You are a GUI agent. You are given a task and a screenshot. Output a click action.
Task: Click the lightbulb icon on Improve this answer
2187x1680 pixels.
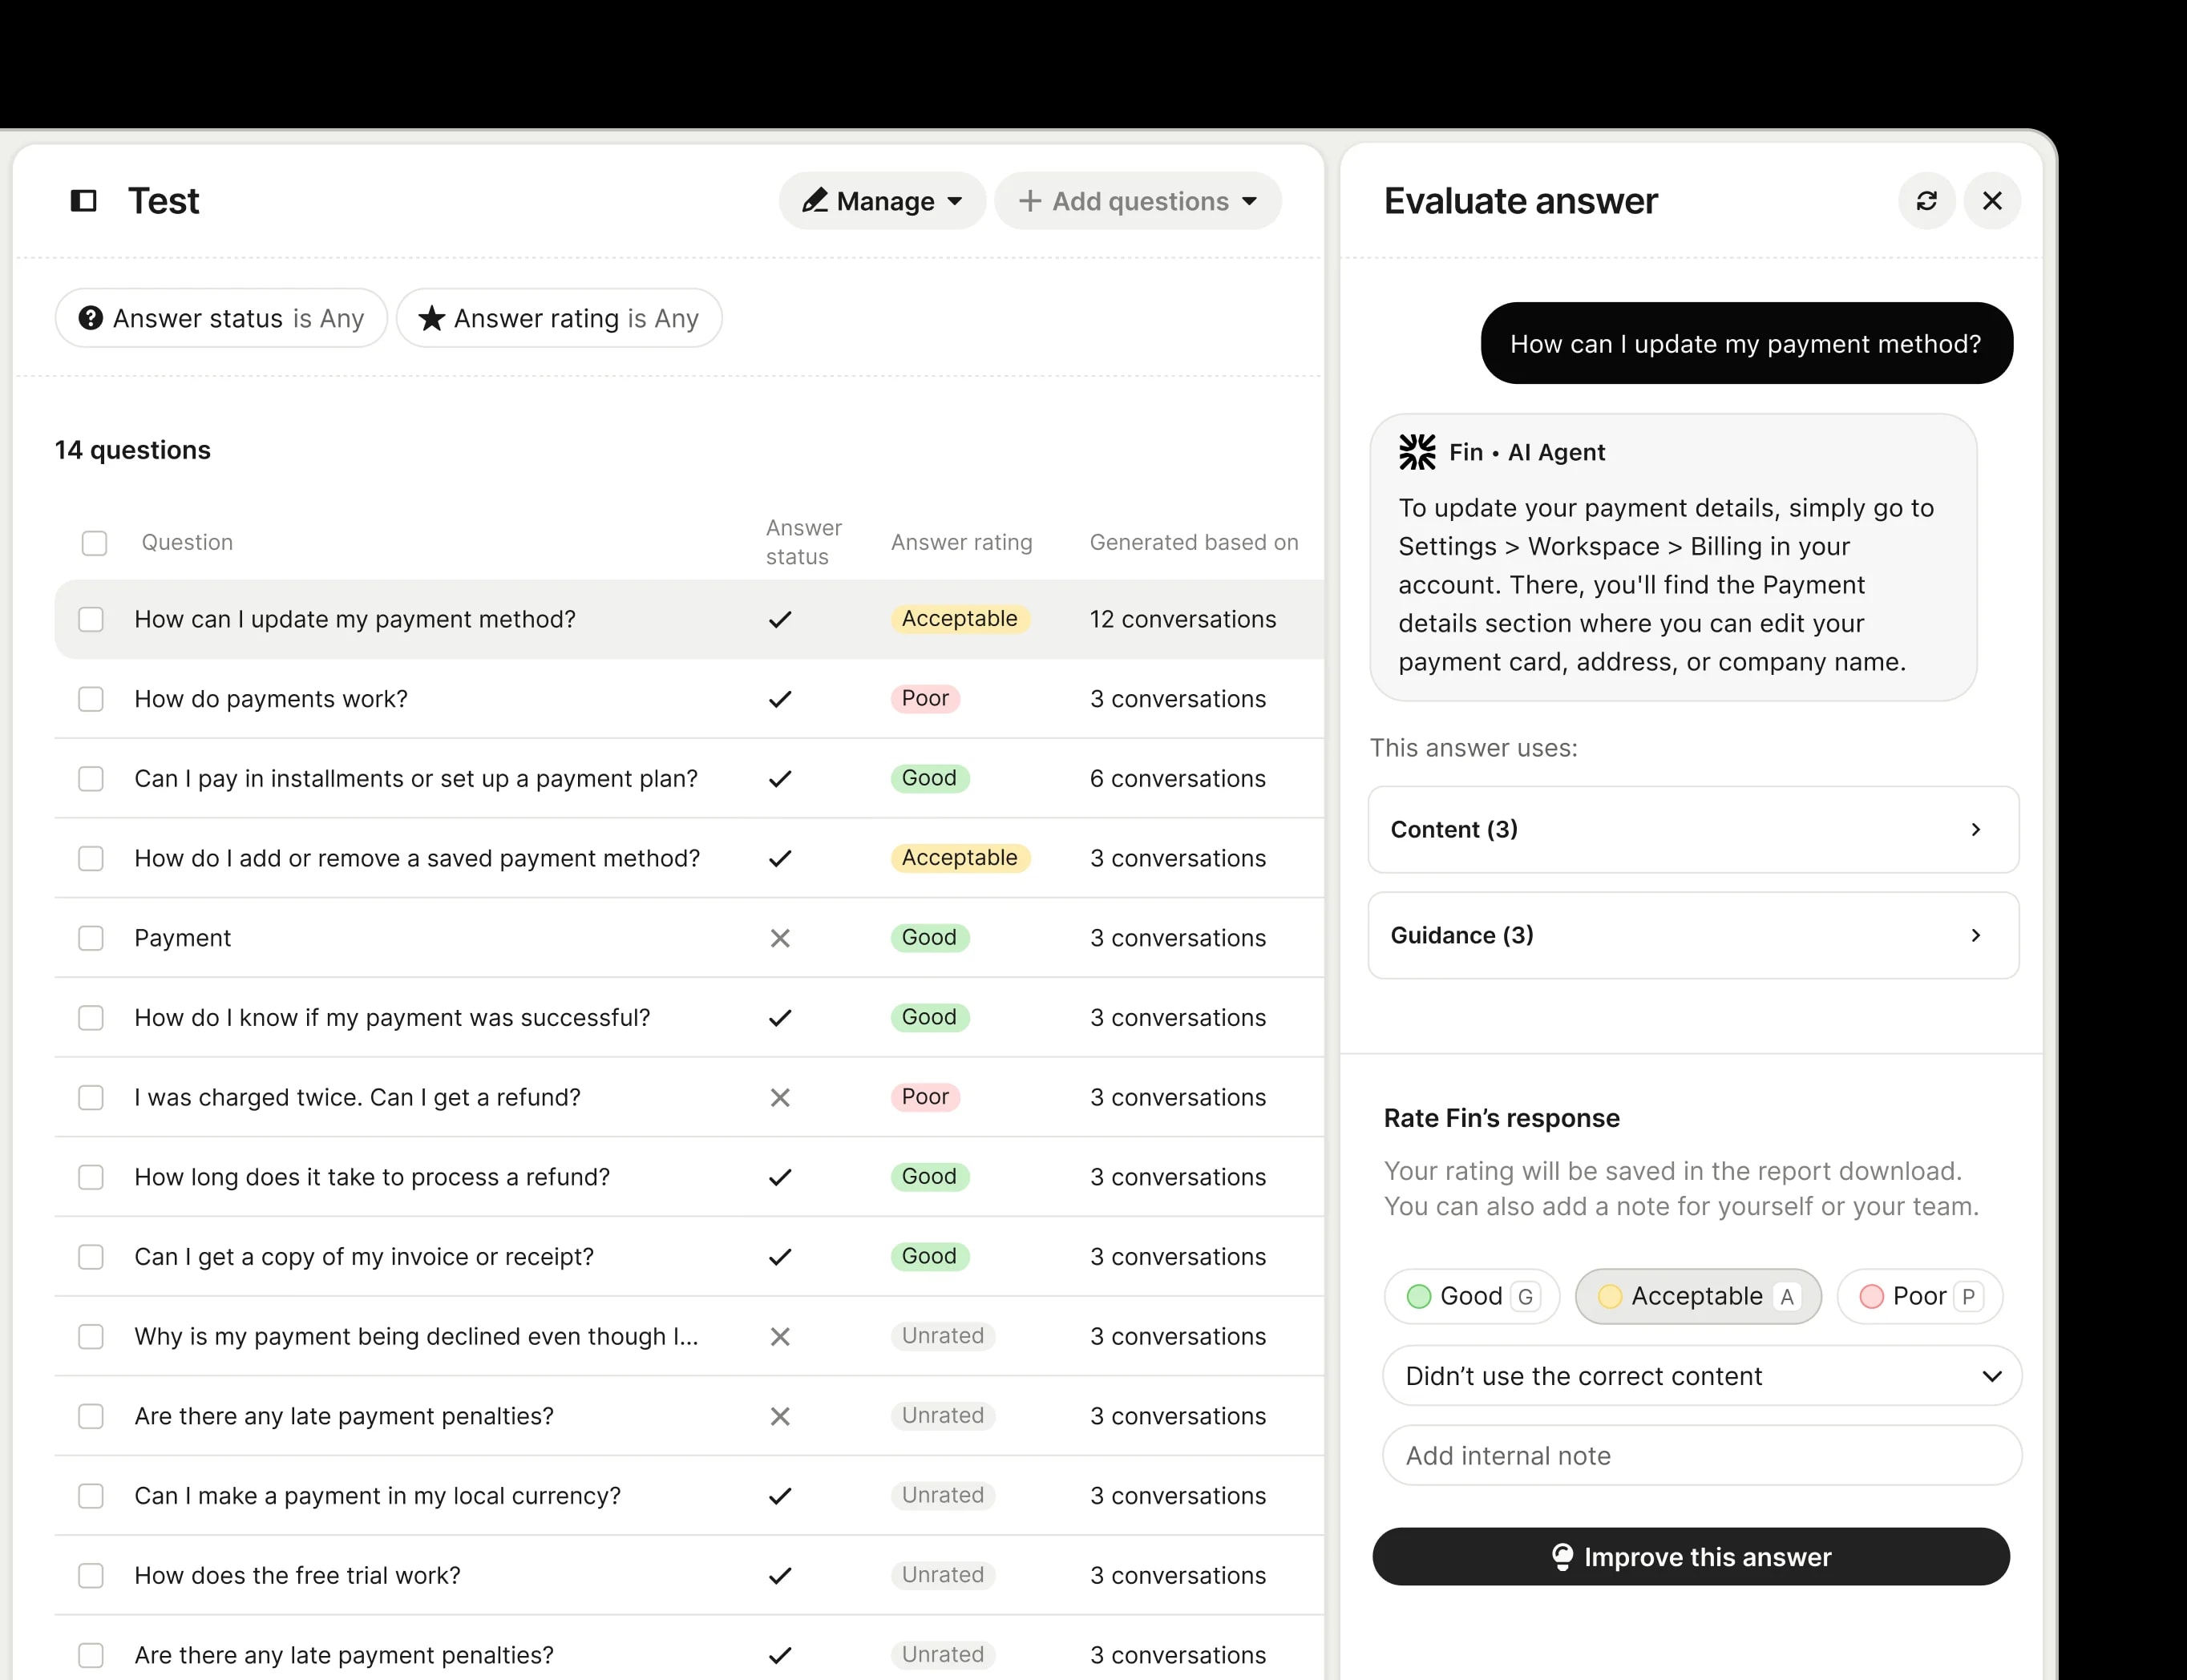1562,1556
